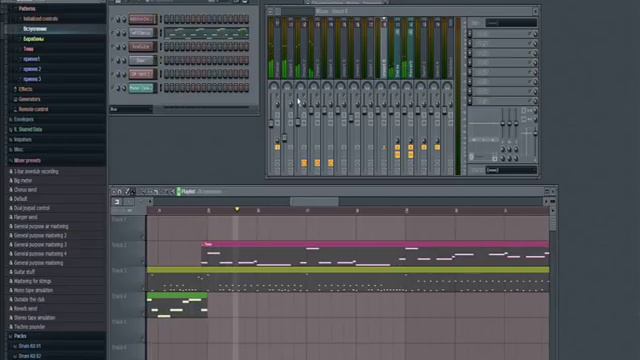Click first step button of the top channel

[x=167, y=19]
